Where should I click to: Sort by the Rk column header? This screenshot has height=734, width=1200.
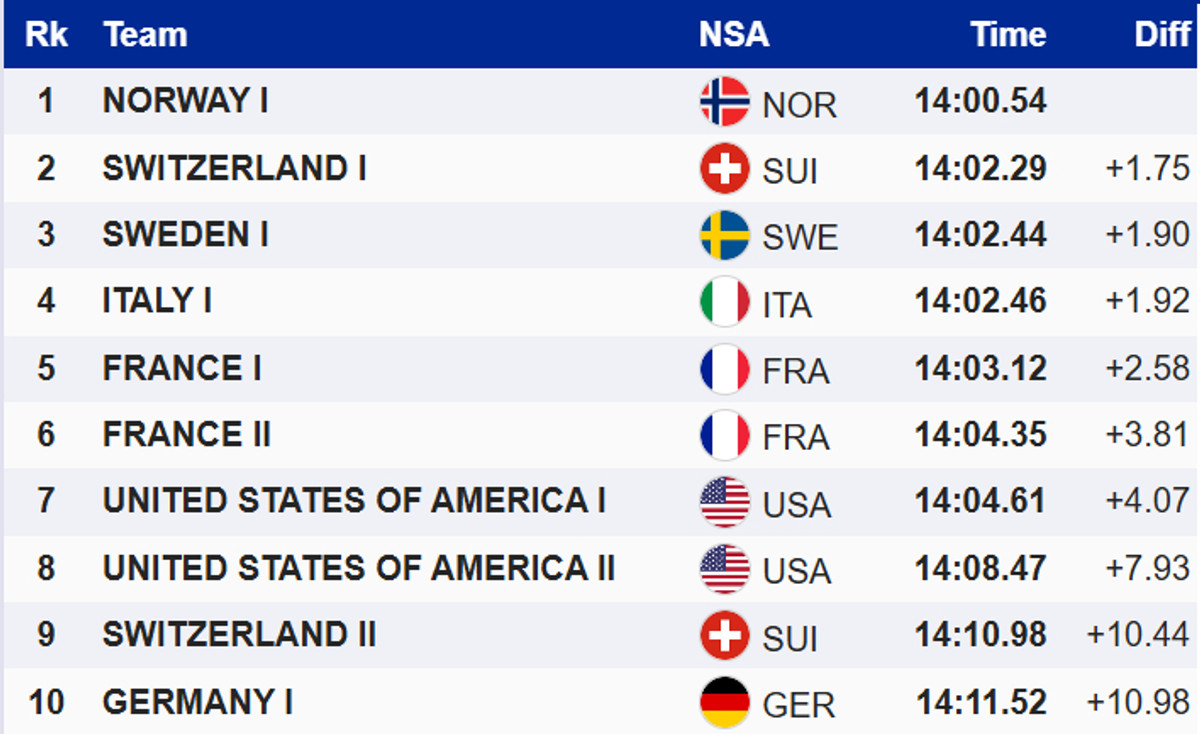(46, 35)
